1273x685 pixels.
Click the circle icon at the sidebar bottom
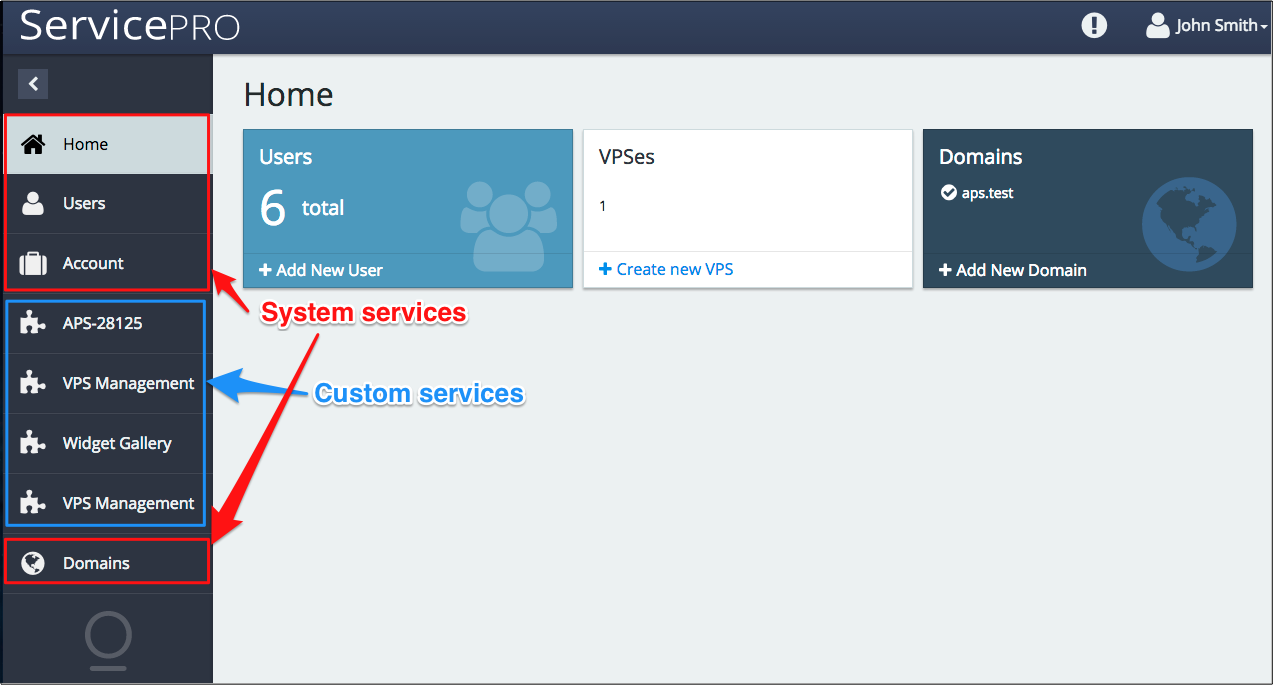[108, 637]
